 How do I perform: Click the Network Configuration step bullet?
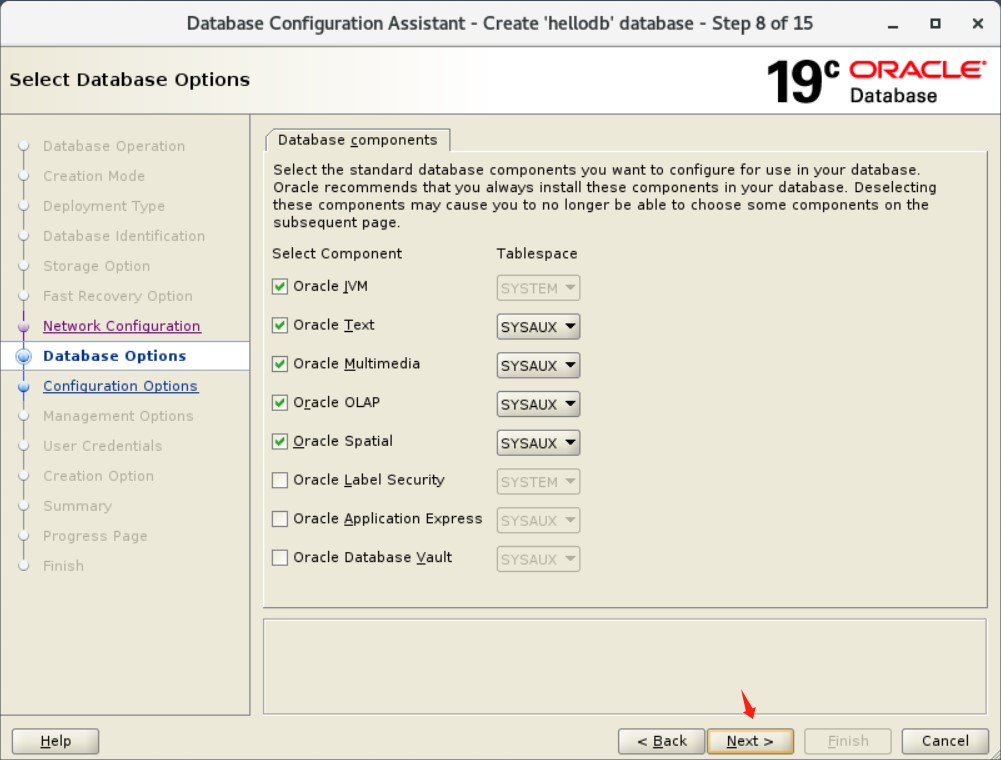click(x=24, y=326)
